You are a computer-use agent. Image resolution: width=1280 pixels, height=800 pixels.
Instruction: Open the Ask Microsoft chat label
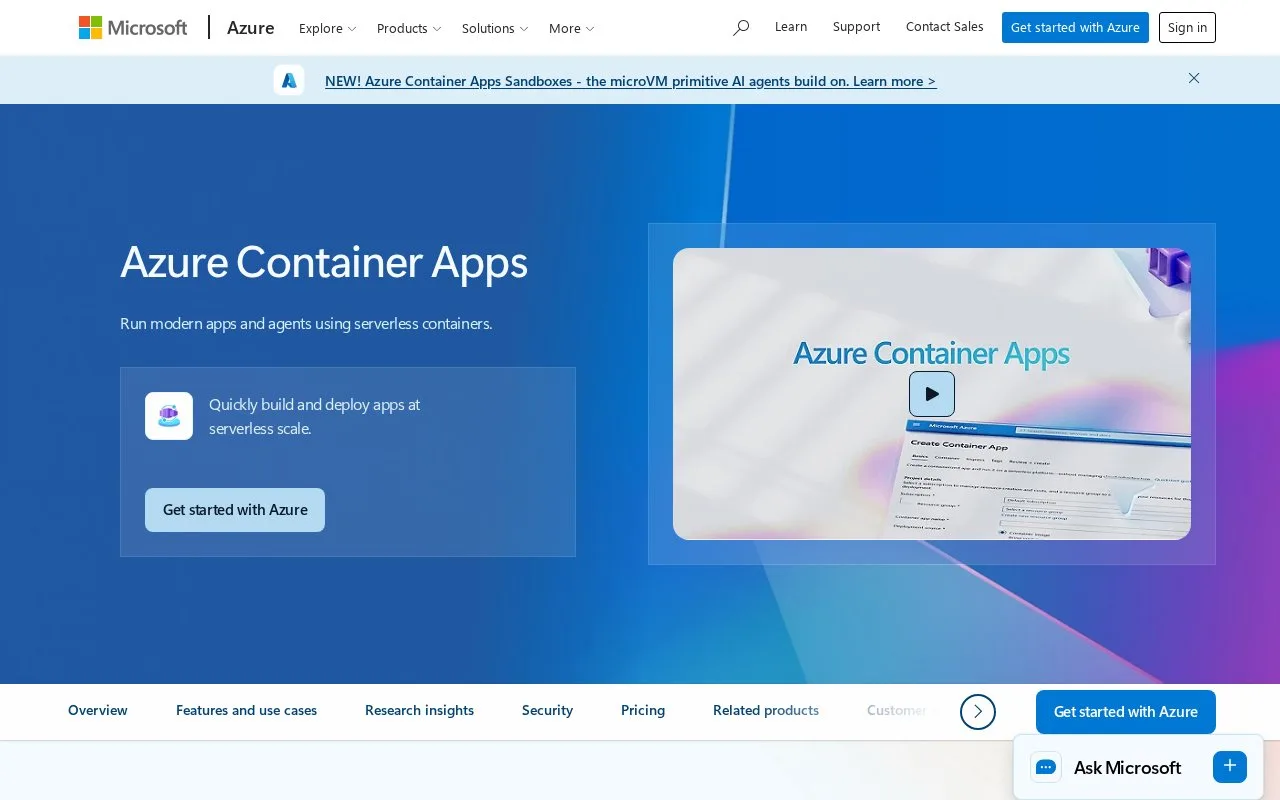coord(1127,768)
